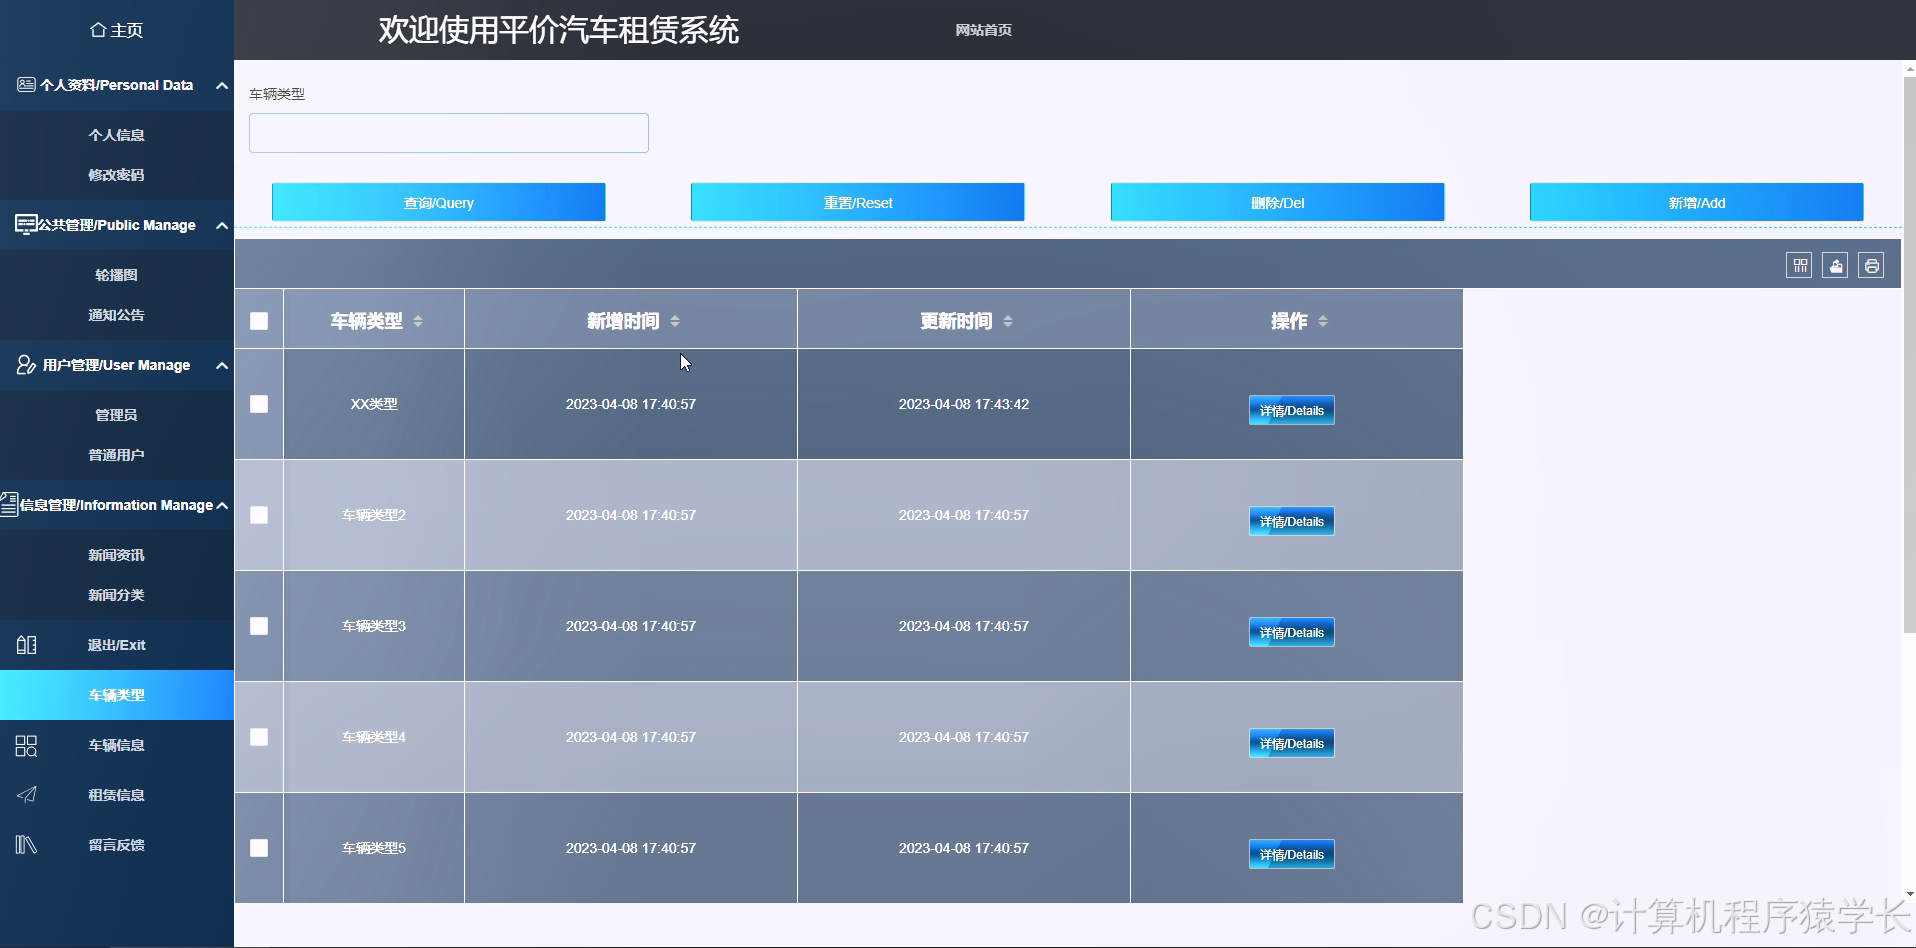The image size is (1916, 948).
Task: Open 详情/Details for the XX类型 row
Action: [x=1291, y=410]
